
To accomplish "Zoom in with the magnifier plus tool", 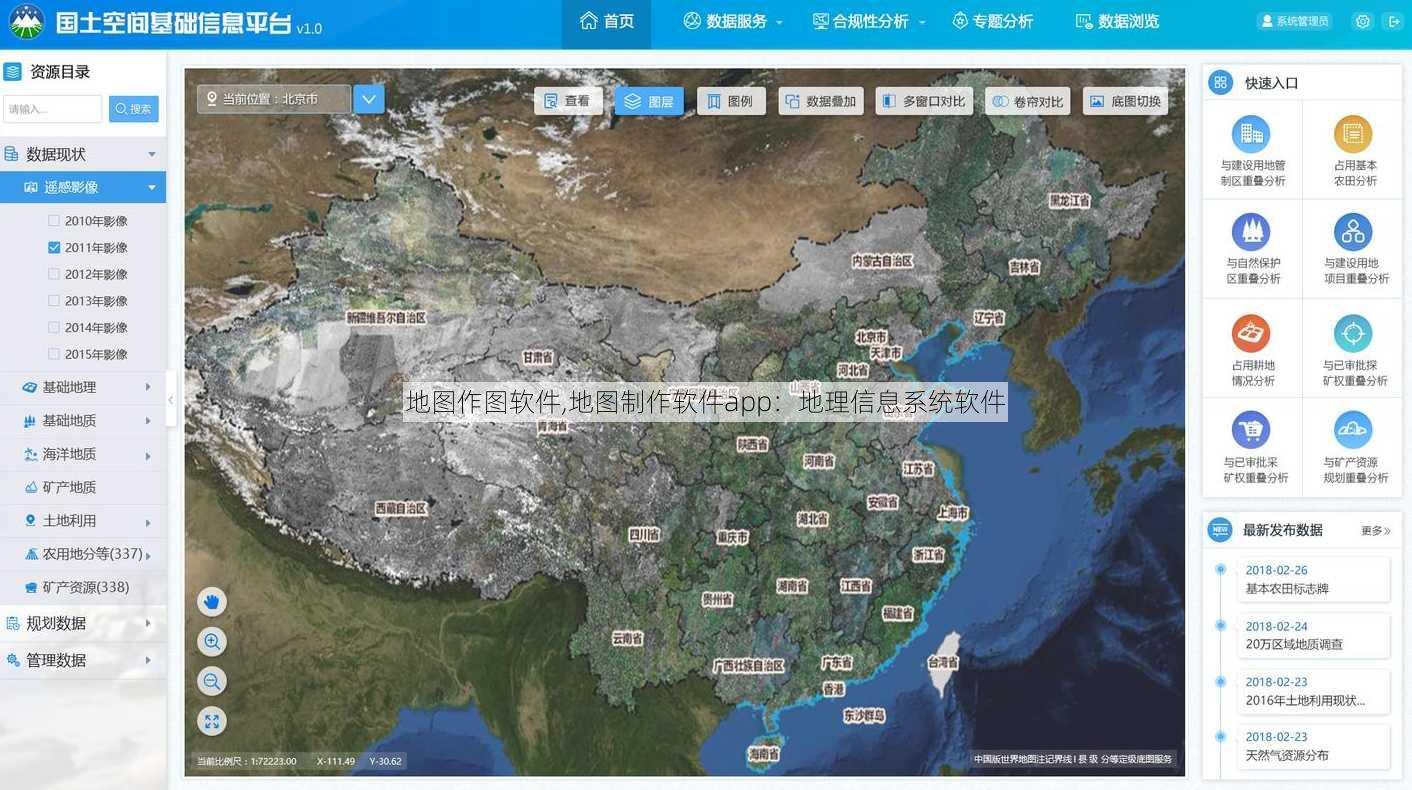I will (211, 642).
